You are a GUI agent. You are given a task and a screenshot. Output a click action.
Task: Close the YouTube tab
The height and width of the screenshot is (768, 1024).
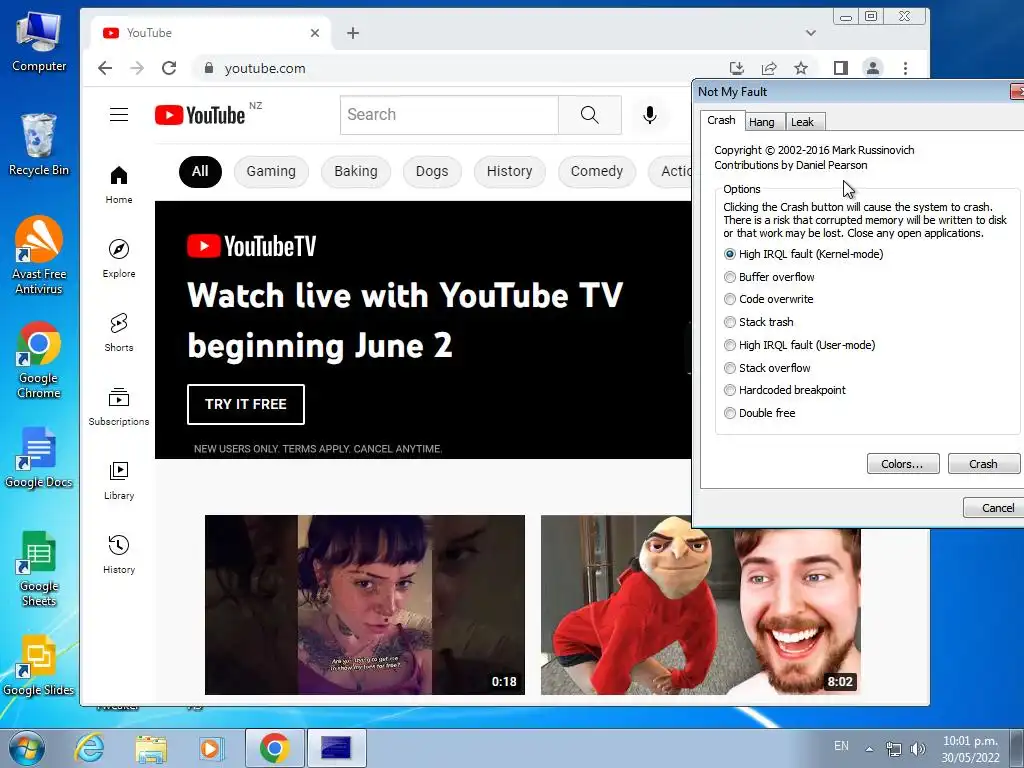point(315,33)
